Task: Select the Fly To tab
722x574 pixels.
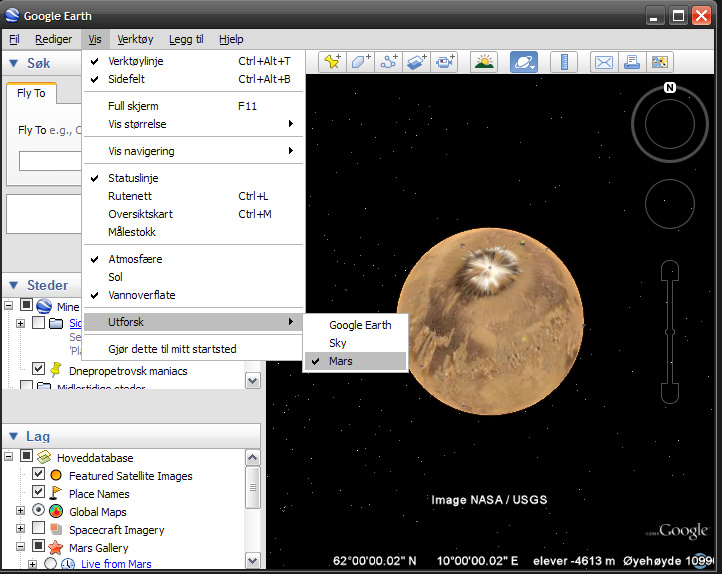Action: [x=31, y=93]
